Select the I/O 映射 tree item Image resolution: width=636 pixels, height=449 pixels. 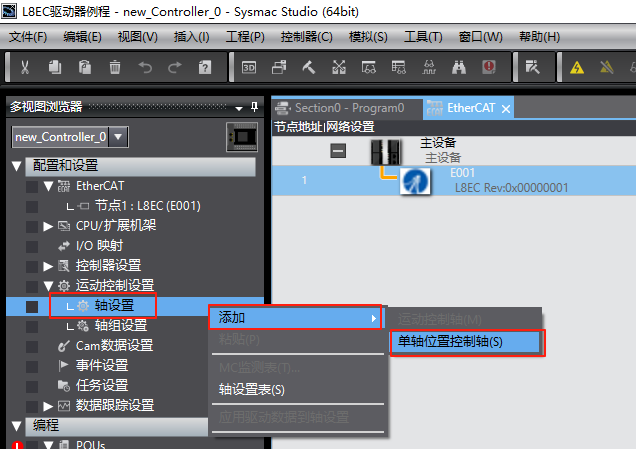(x=99, y=246)
